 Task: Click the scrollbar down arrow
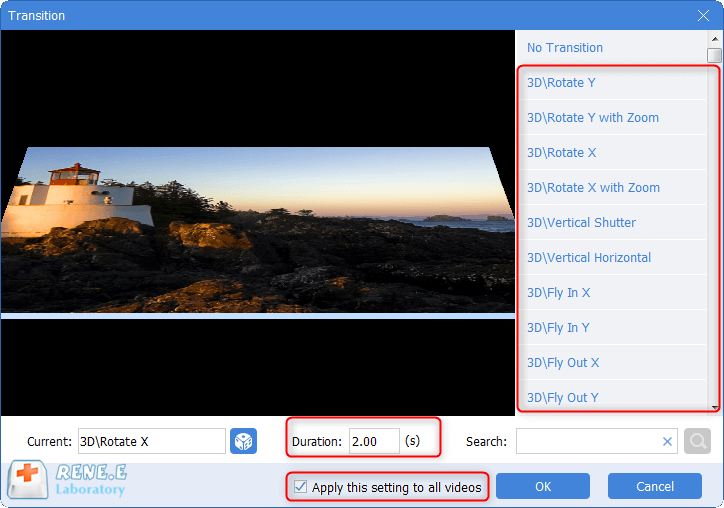(x=714, y=407)
